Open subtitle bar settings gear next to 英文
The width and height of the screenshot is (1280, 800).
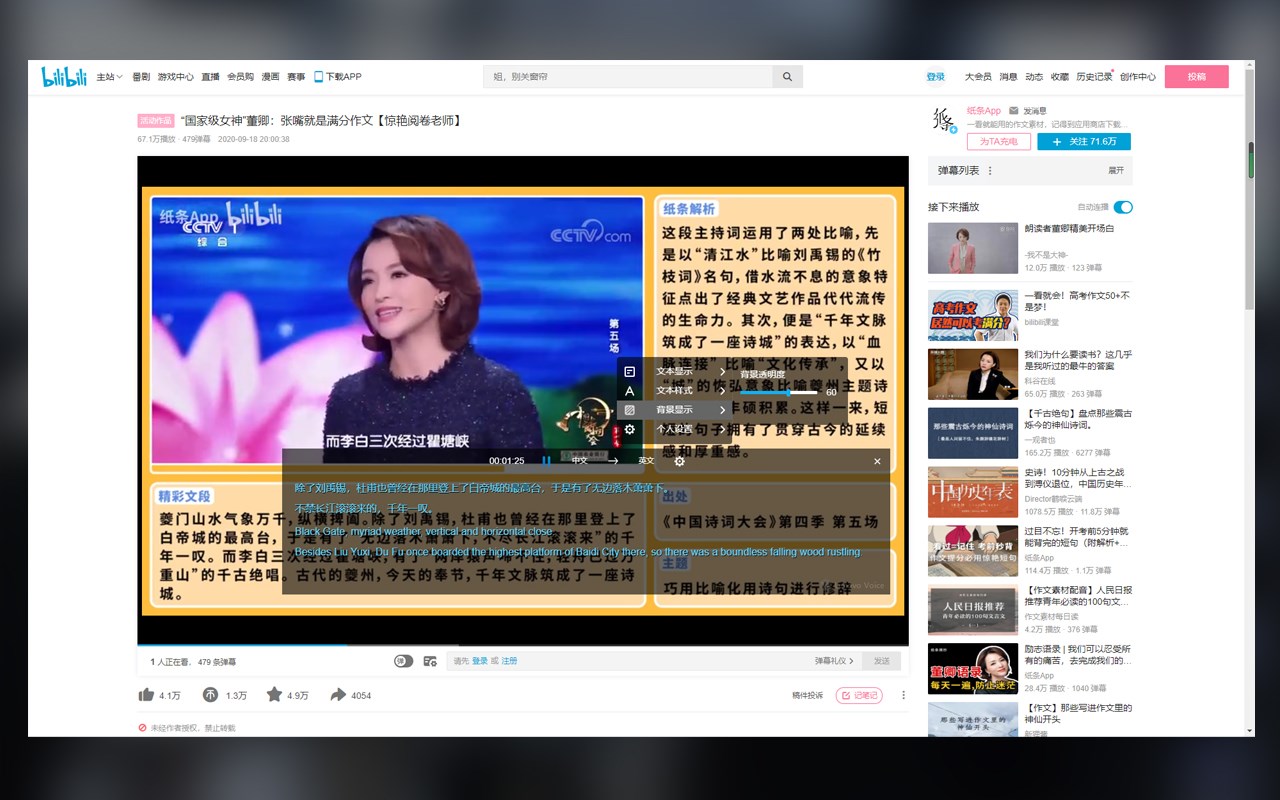coord(680,461)
